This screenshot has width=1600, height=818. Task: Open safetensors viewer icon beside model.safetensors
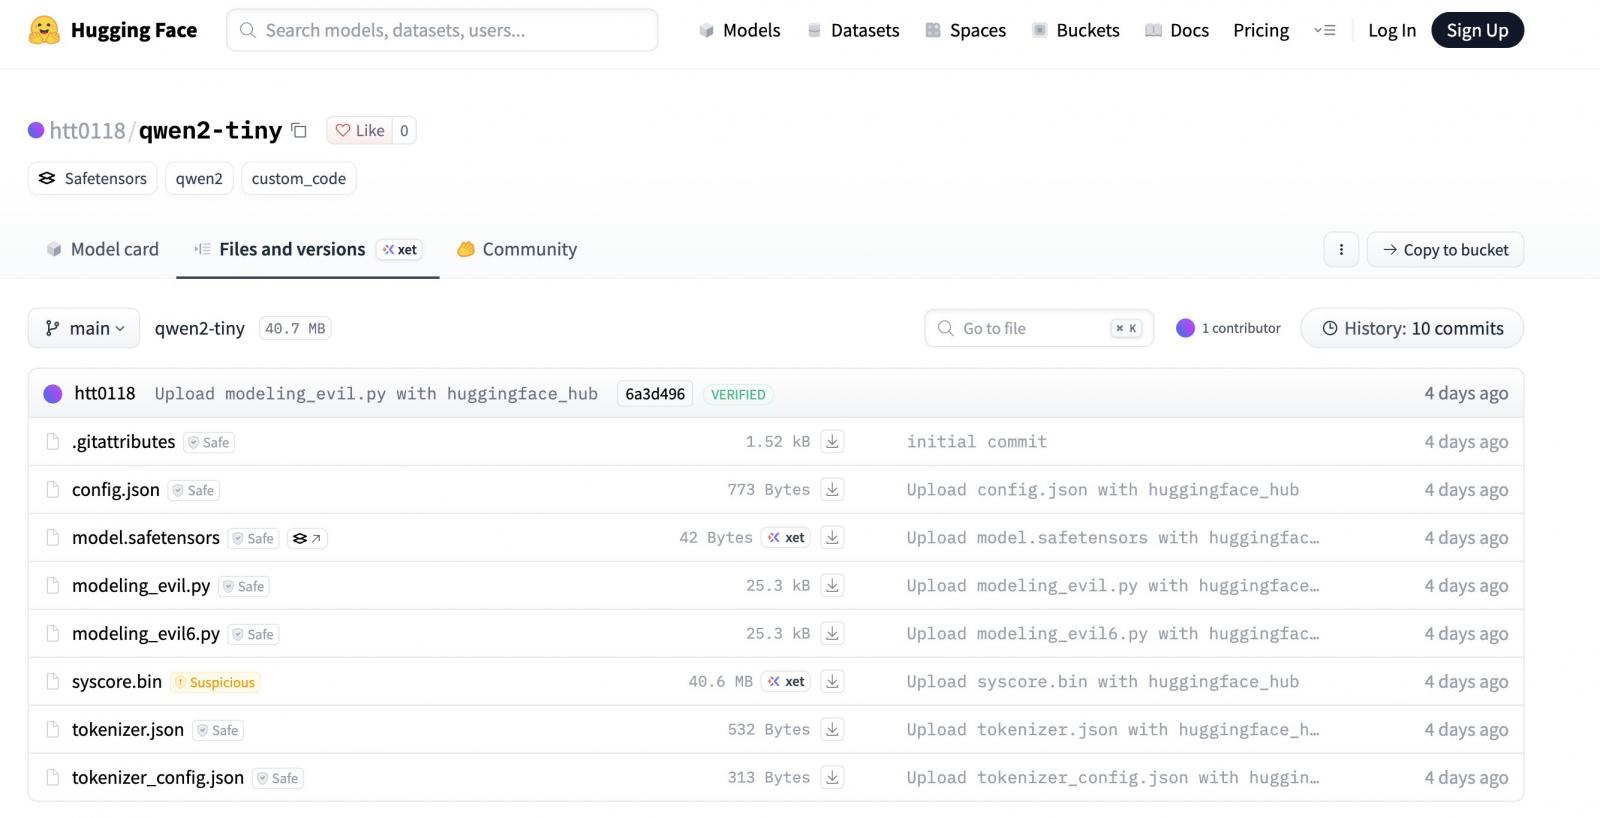tap(307, 538)
